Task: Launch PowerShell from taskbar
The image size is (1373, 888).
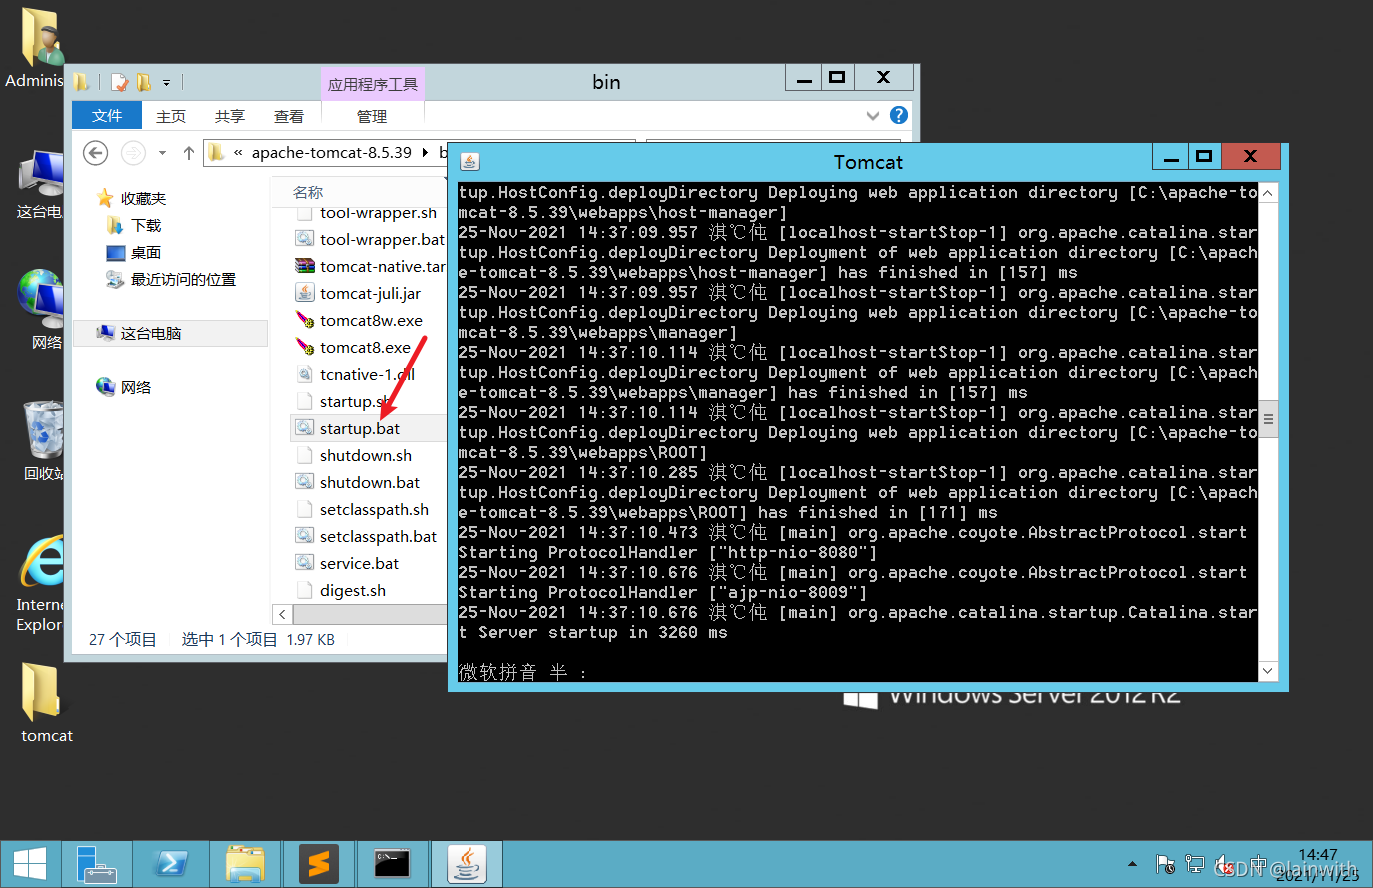Action: click(x=171, y=864)
